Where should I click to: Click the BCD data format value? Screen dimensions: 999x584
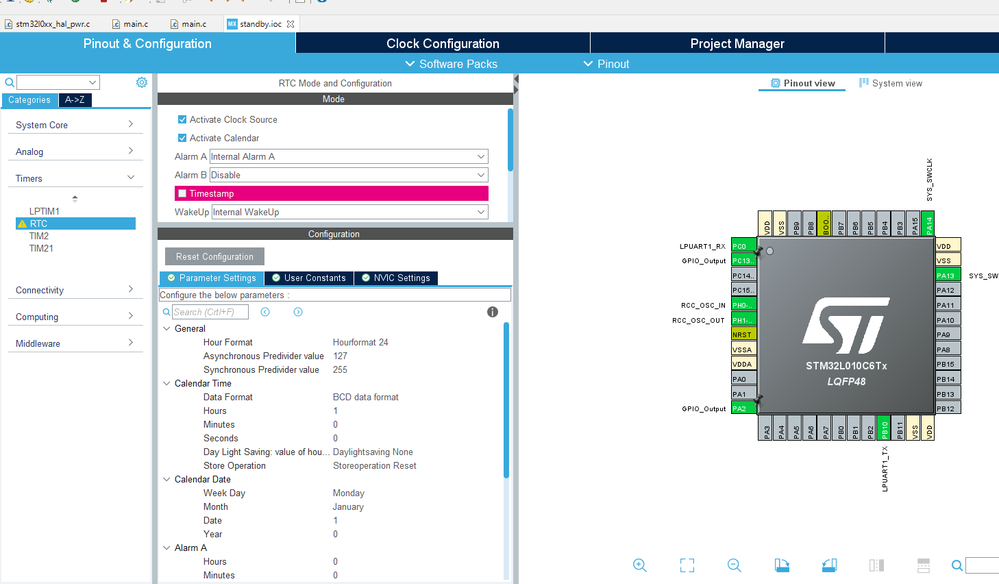click(x=366, y=397)
